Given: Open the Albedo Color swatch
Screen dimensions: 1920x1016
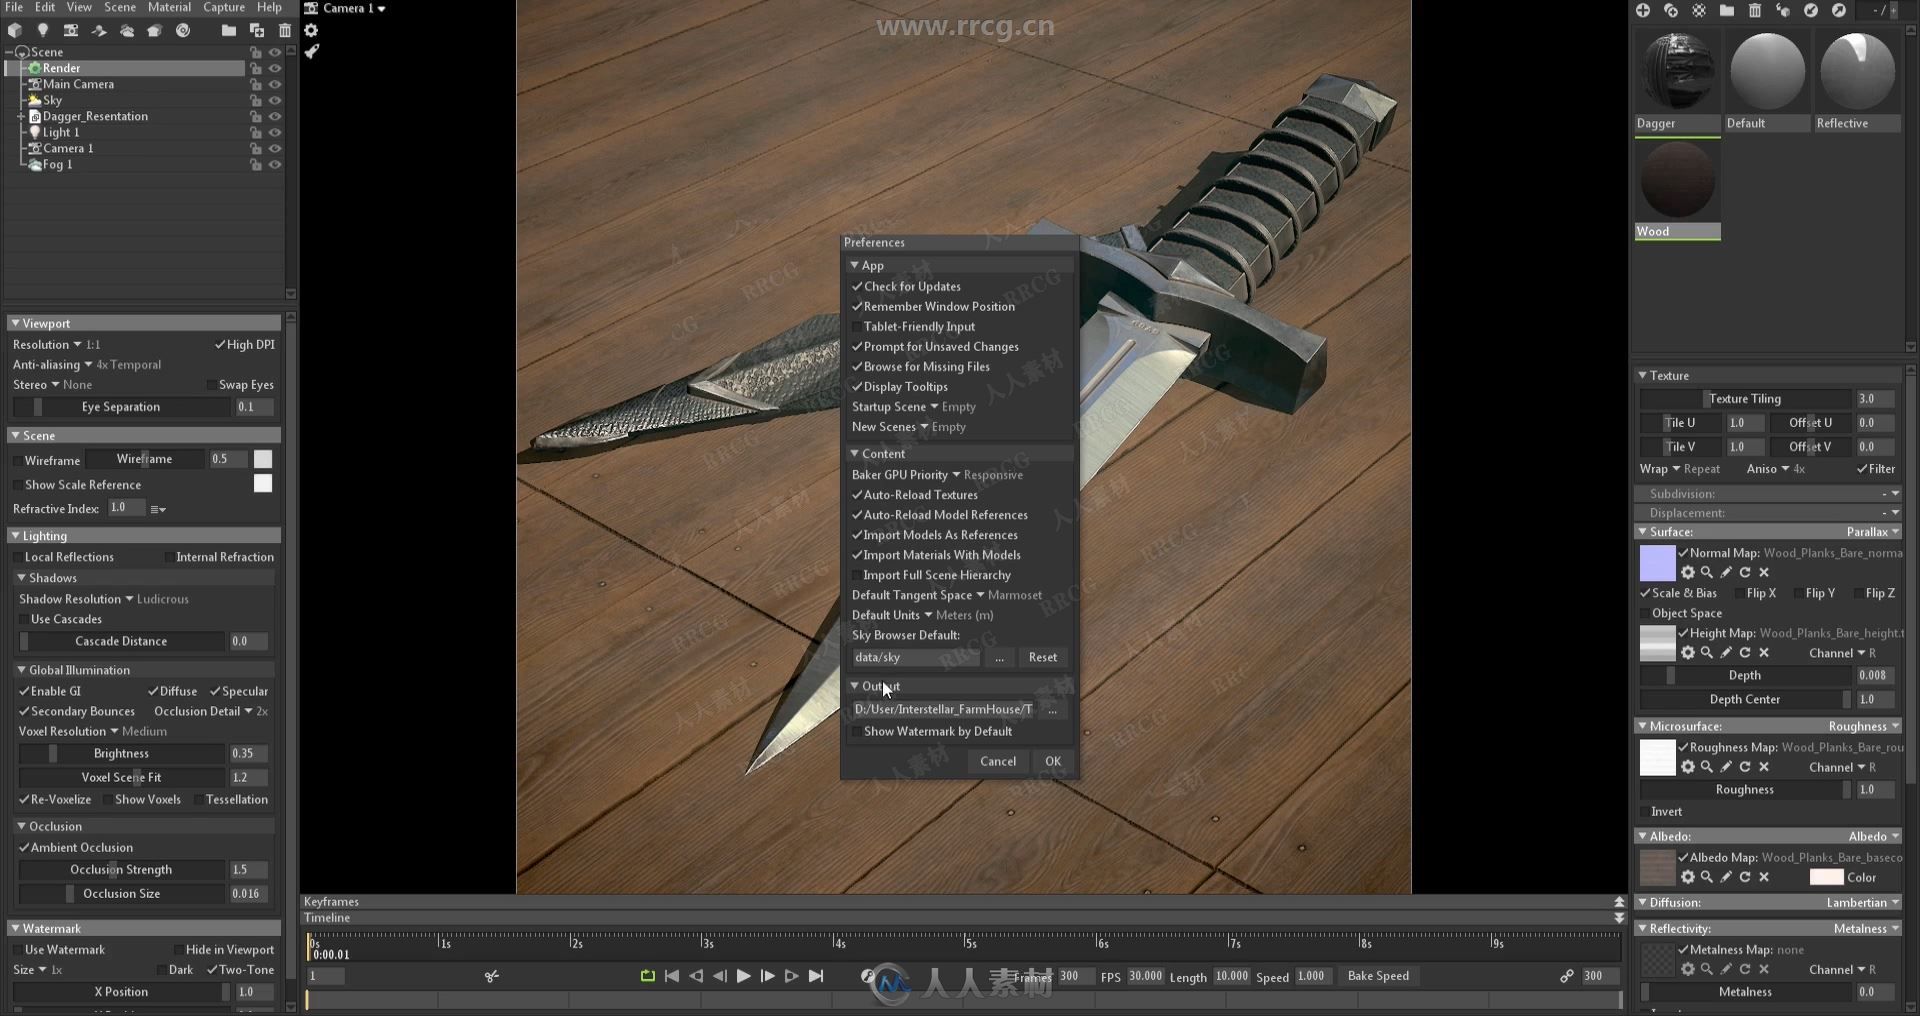Looking at the screenshot, I should click(1826, 877).
